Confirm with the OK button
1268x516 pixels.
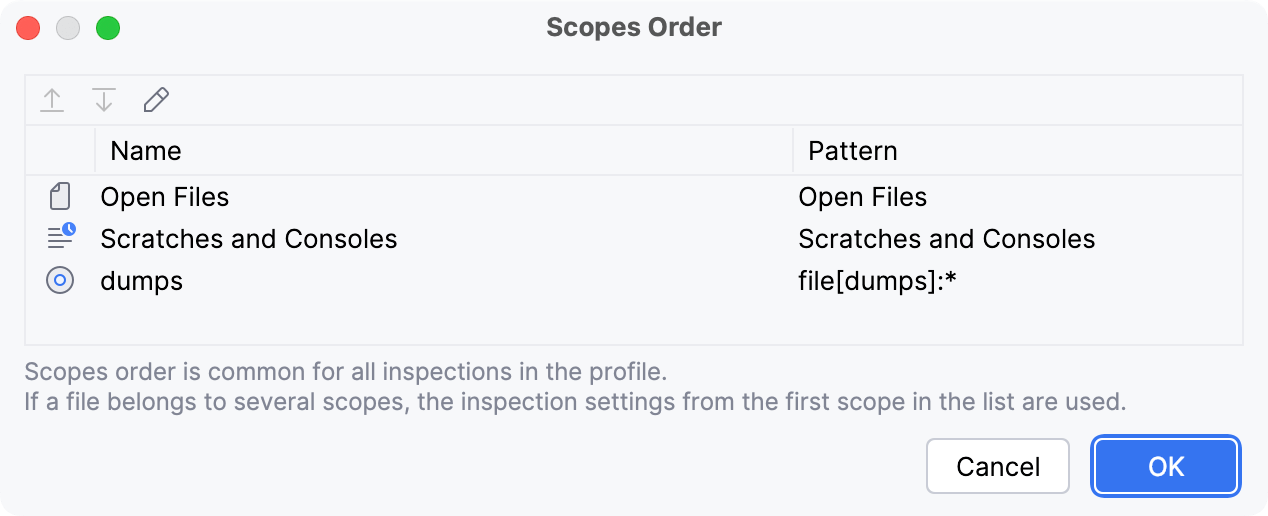click(1166, 466)
